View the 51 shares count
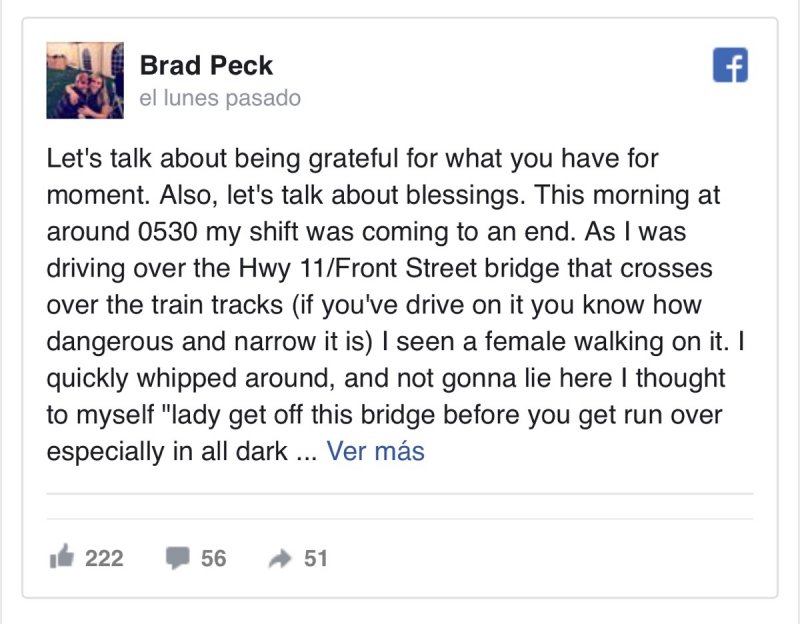Screen dimensions: 800x624 coord(316,558)
